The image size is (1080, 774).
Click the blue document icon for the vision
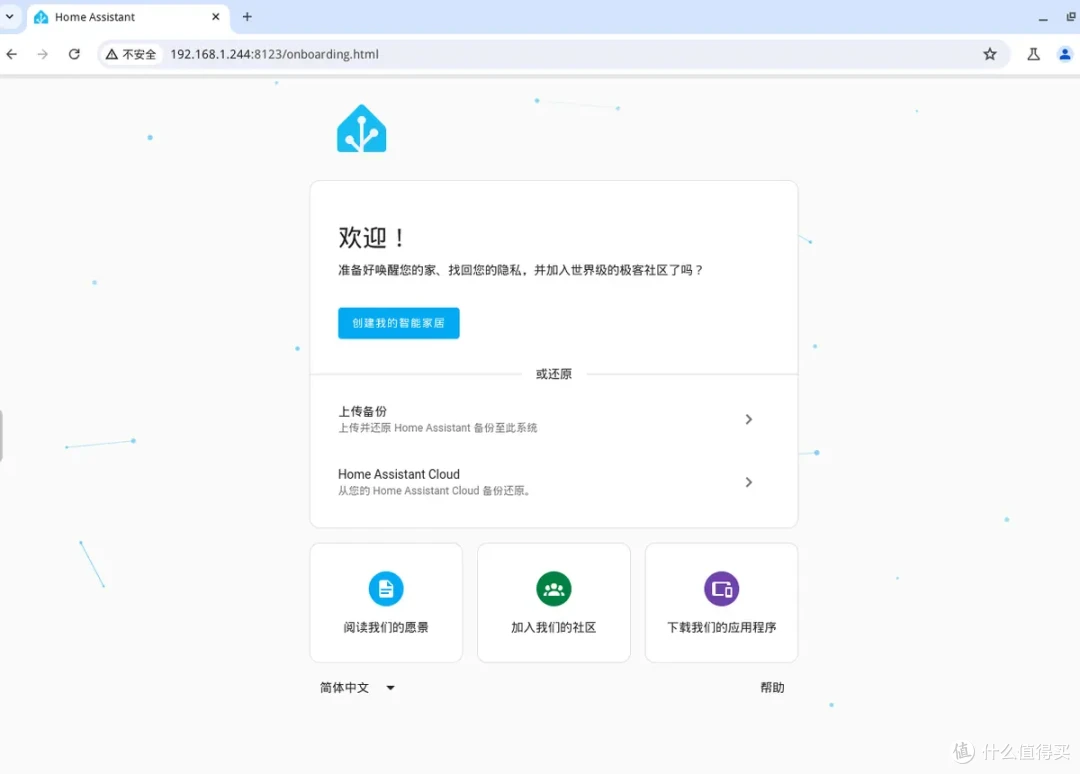point(386,589)
